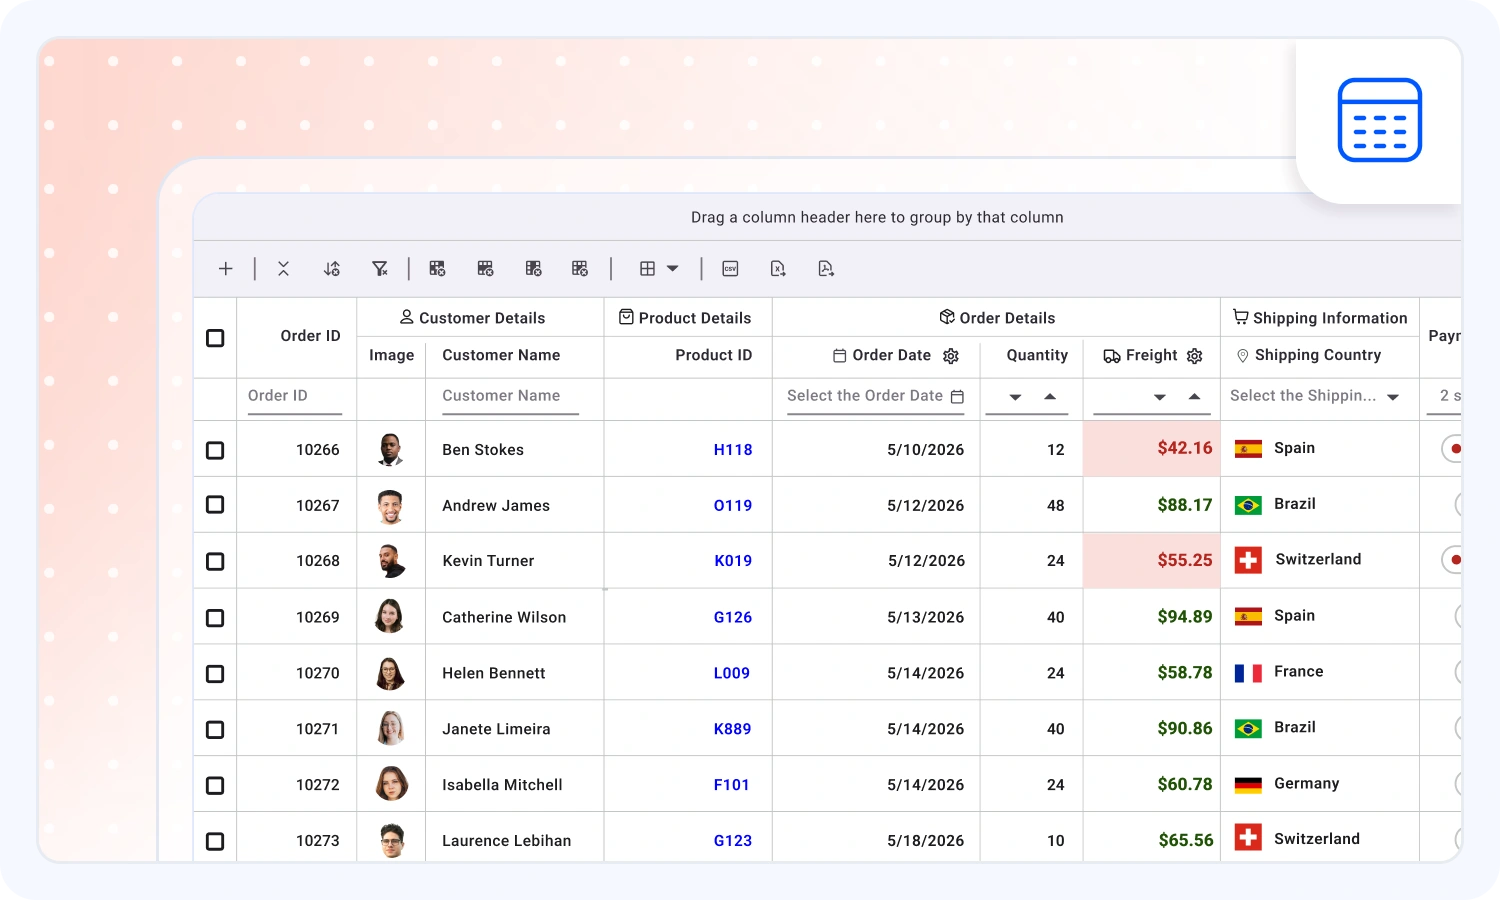Image resolution: width=1500 pixels, height=900 pixels.
Task: Click the Quantity column header
Action: coord(1037,355)
